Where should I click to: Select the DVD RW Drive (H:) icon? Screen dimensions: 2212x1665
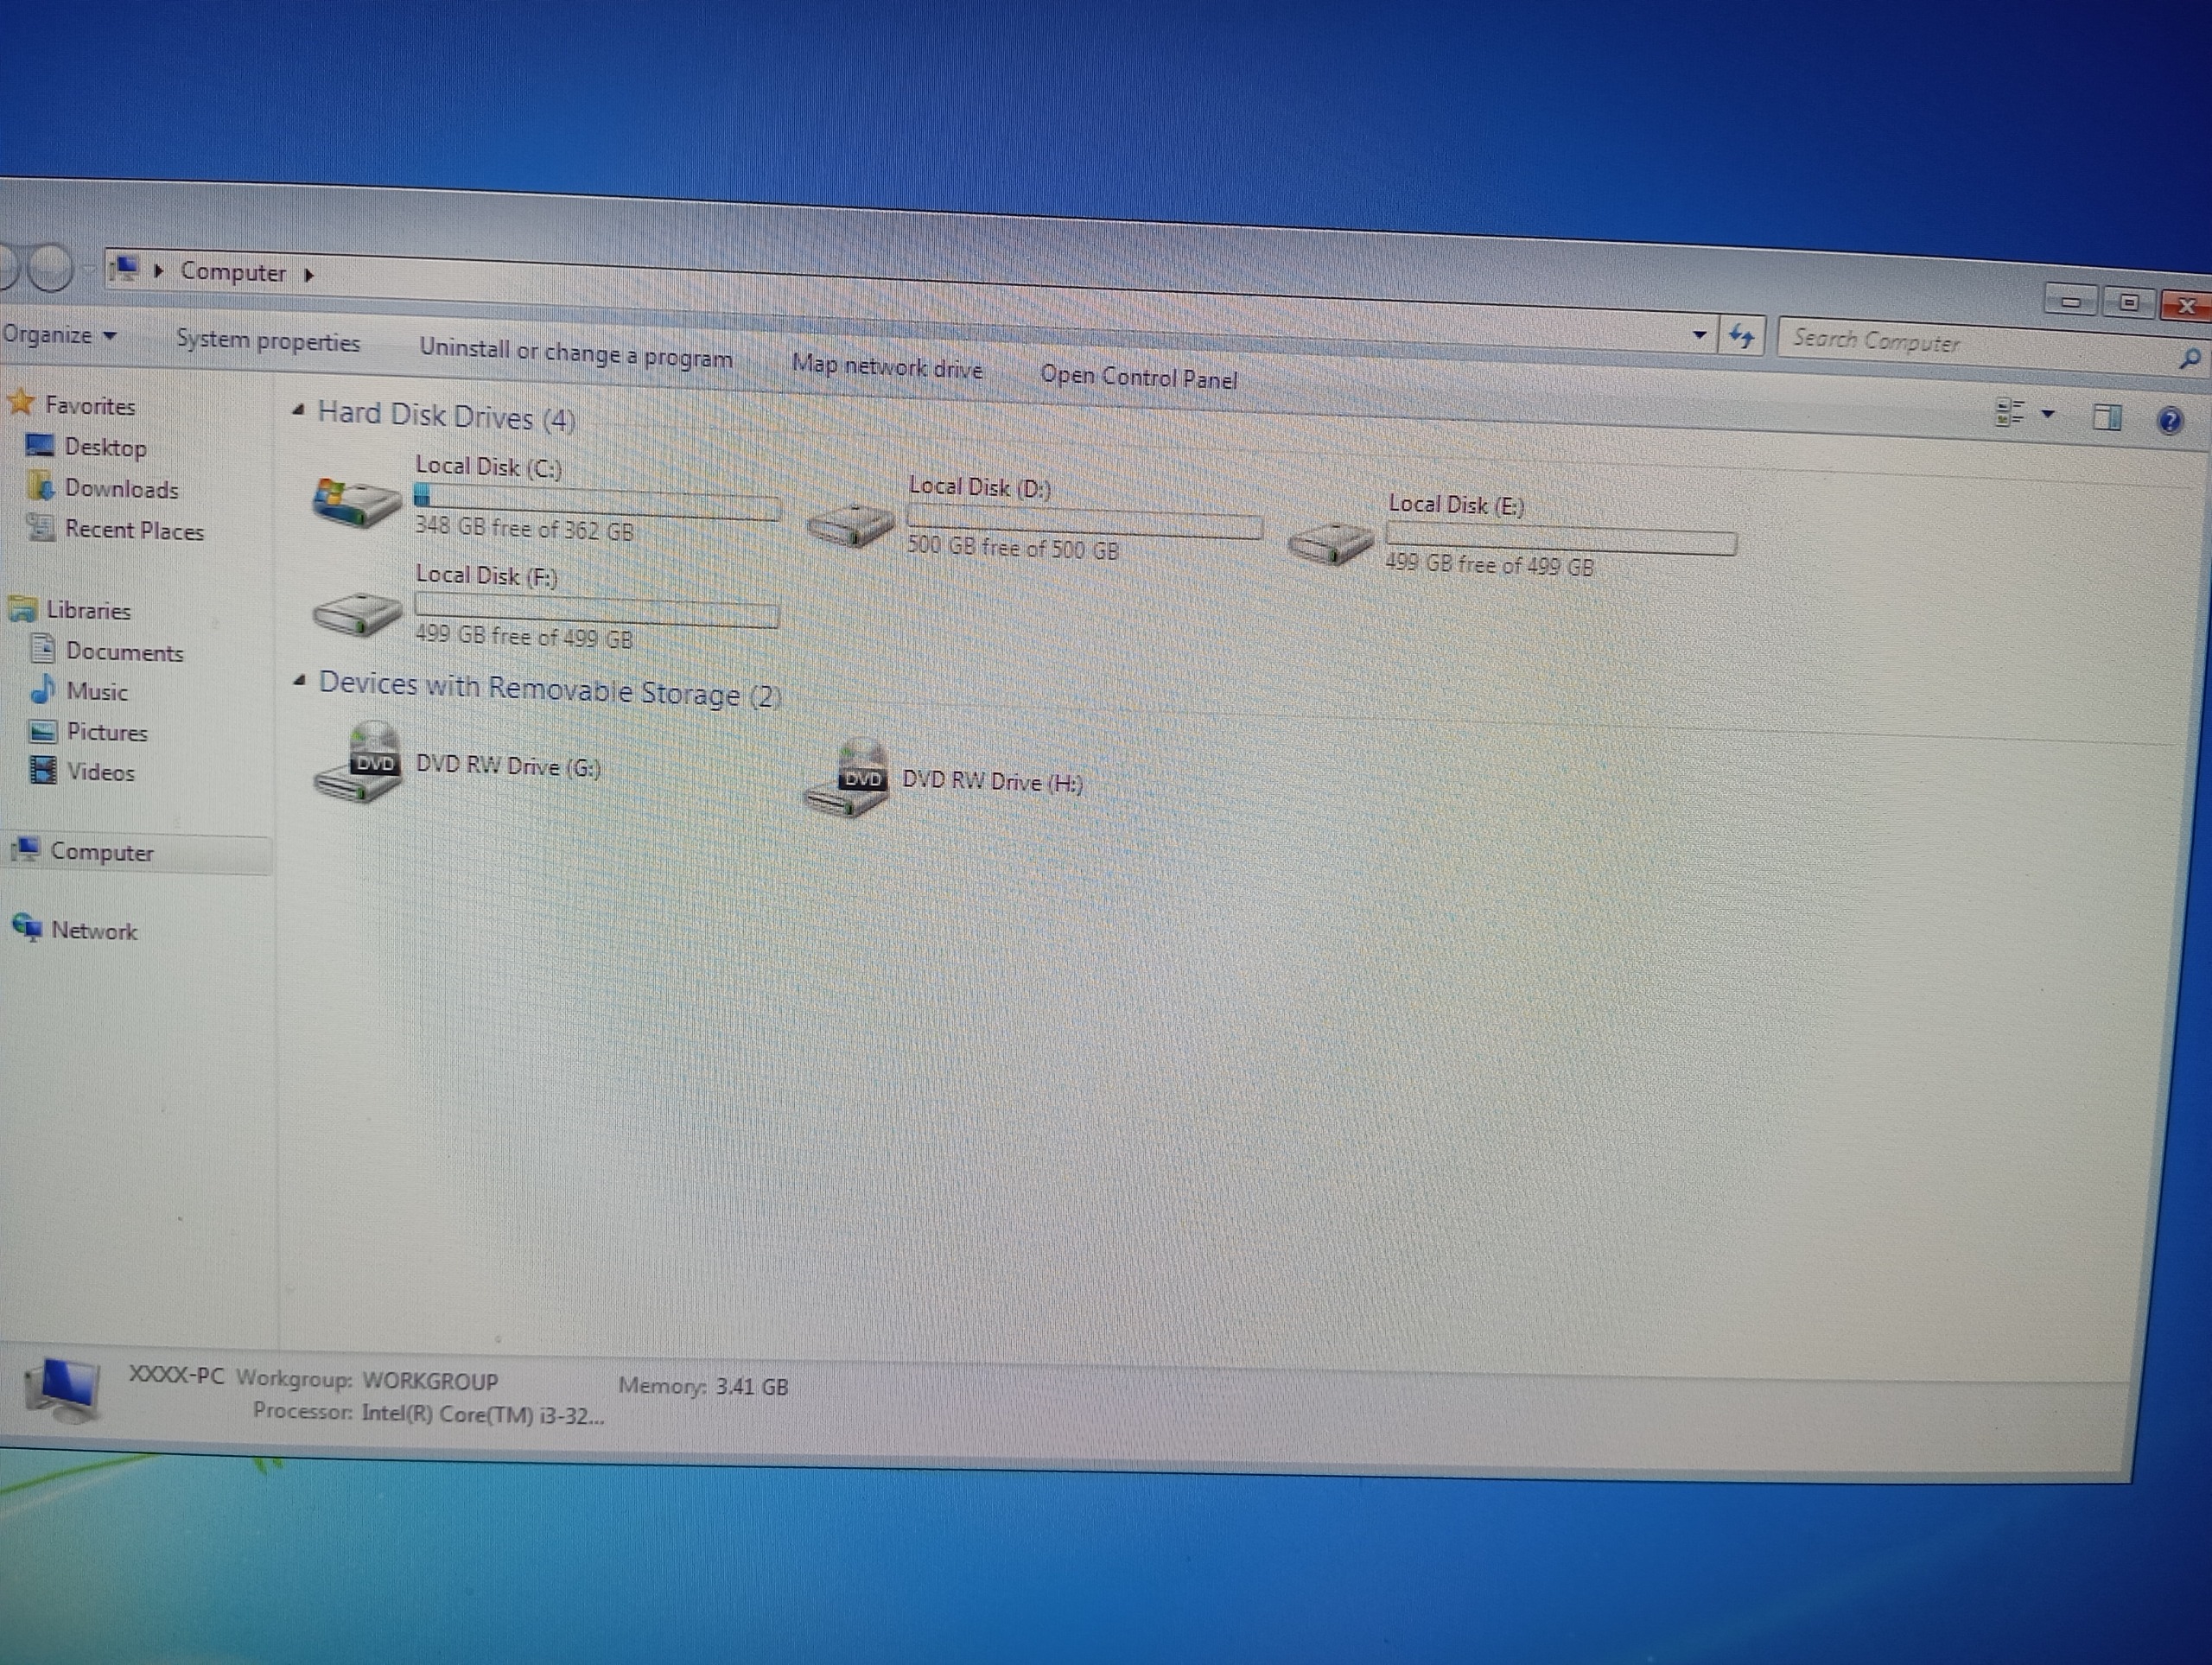(x=847, y=779)
